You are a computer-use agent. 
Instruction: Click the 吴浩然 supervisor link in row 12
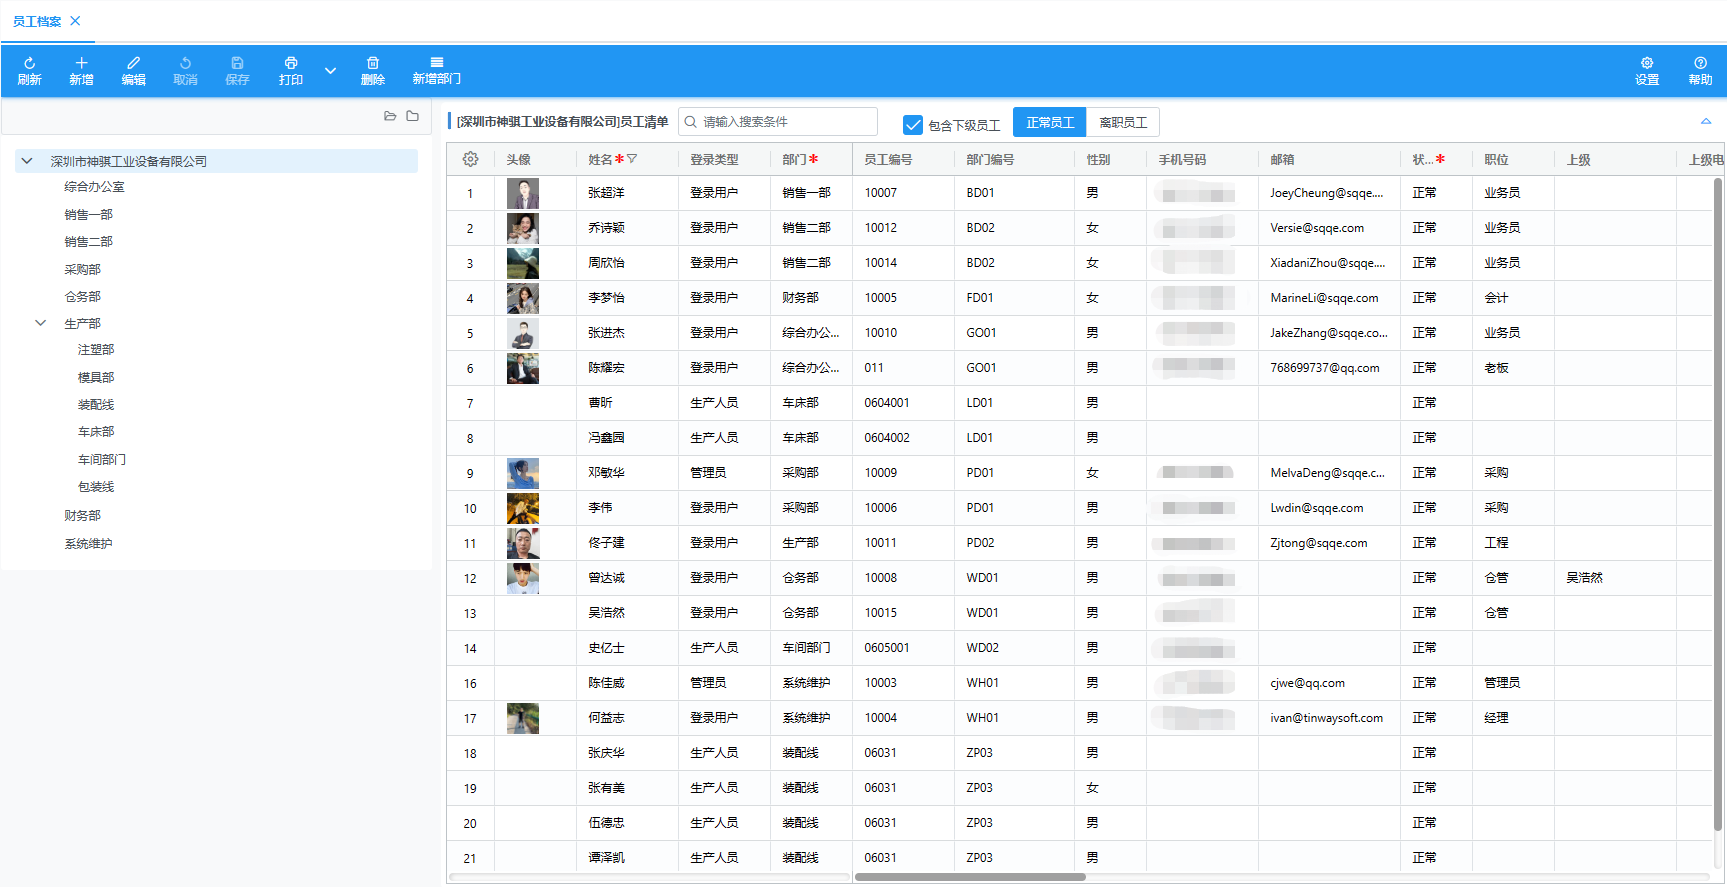pos(1584,578)
